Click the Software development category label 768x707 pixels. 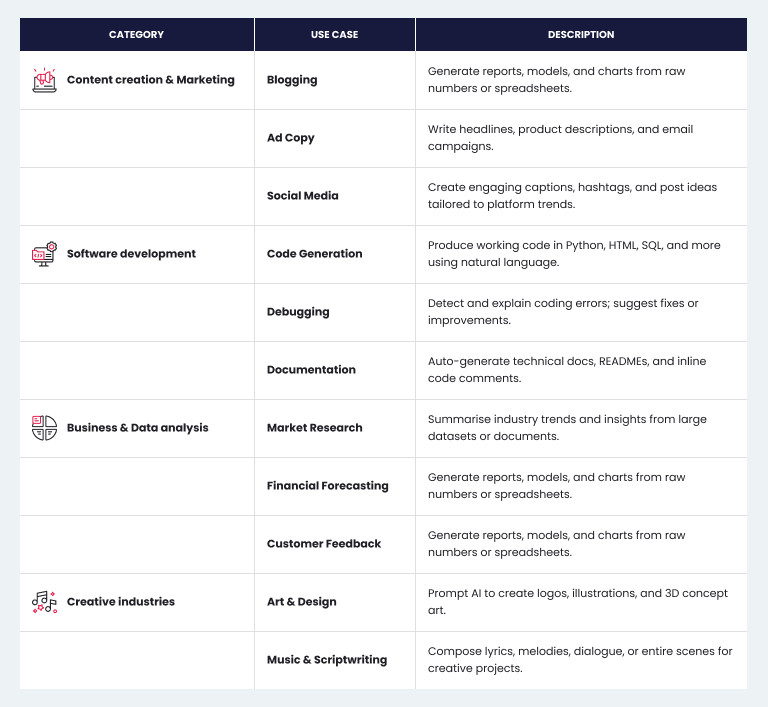point(131,254)
